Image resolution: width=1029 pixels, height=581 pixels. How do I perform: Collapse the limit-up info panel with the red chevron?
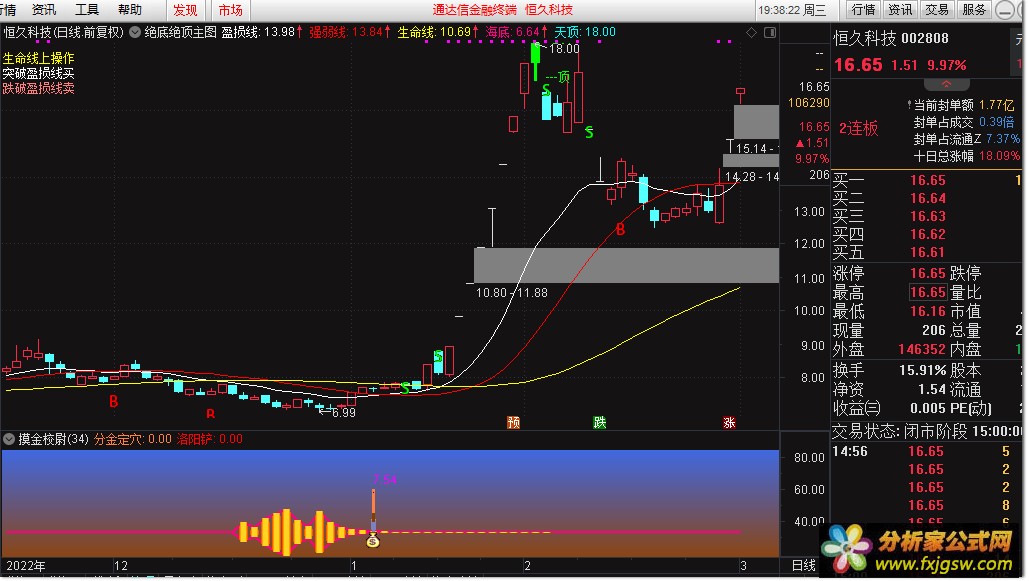[x=946, y=85]
